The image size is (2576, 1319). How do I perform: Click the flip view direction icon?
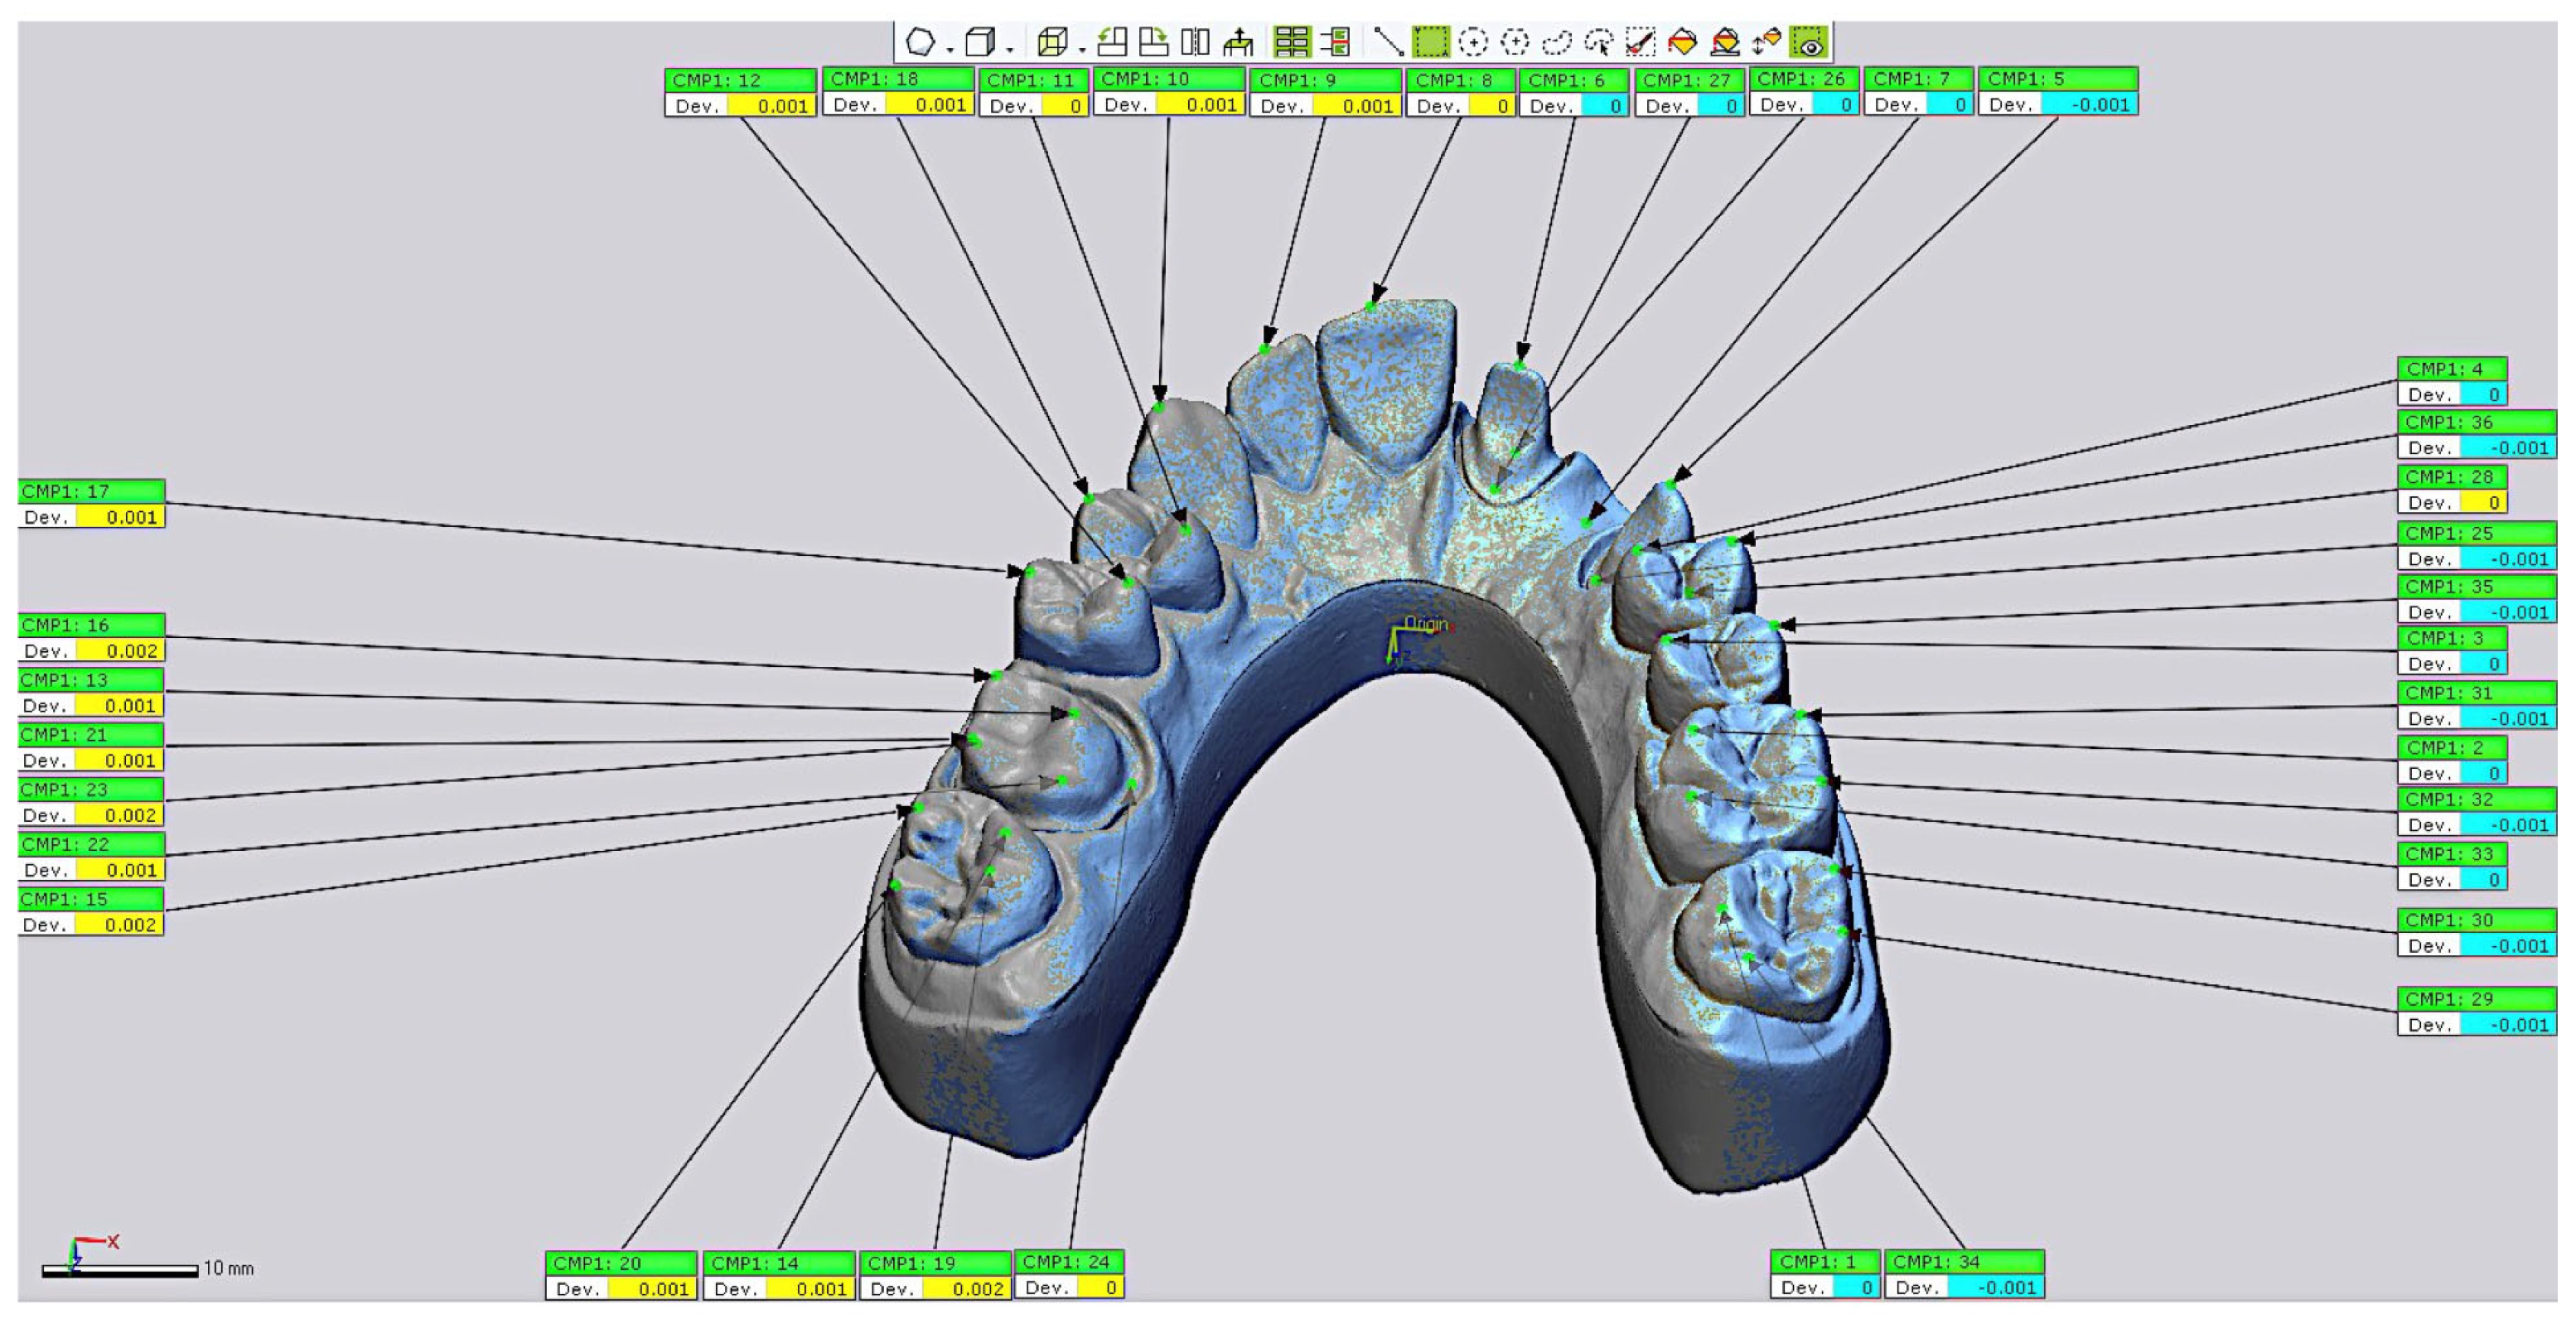coord(1195,42)
